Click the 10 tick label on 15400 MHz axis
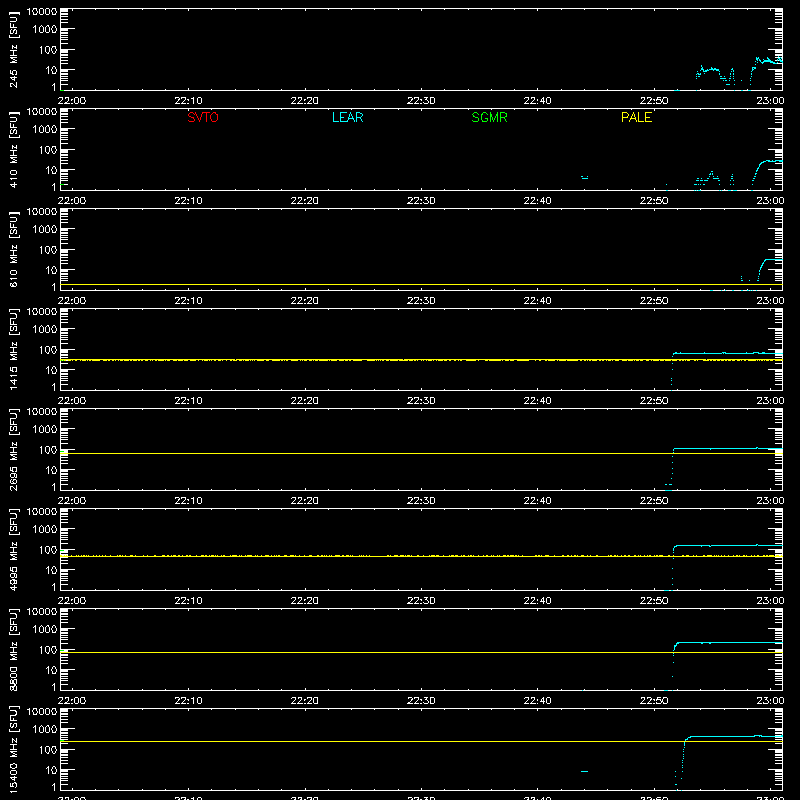 [51, 770]
